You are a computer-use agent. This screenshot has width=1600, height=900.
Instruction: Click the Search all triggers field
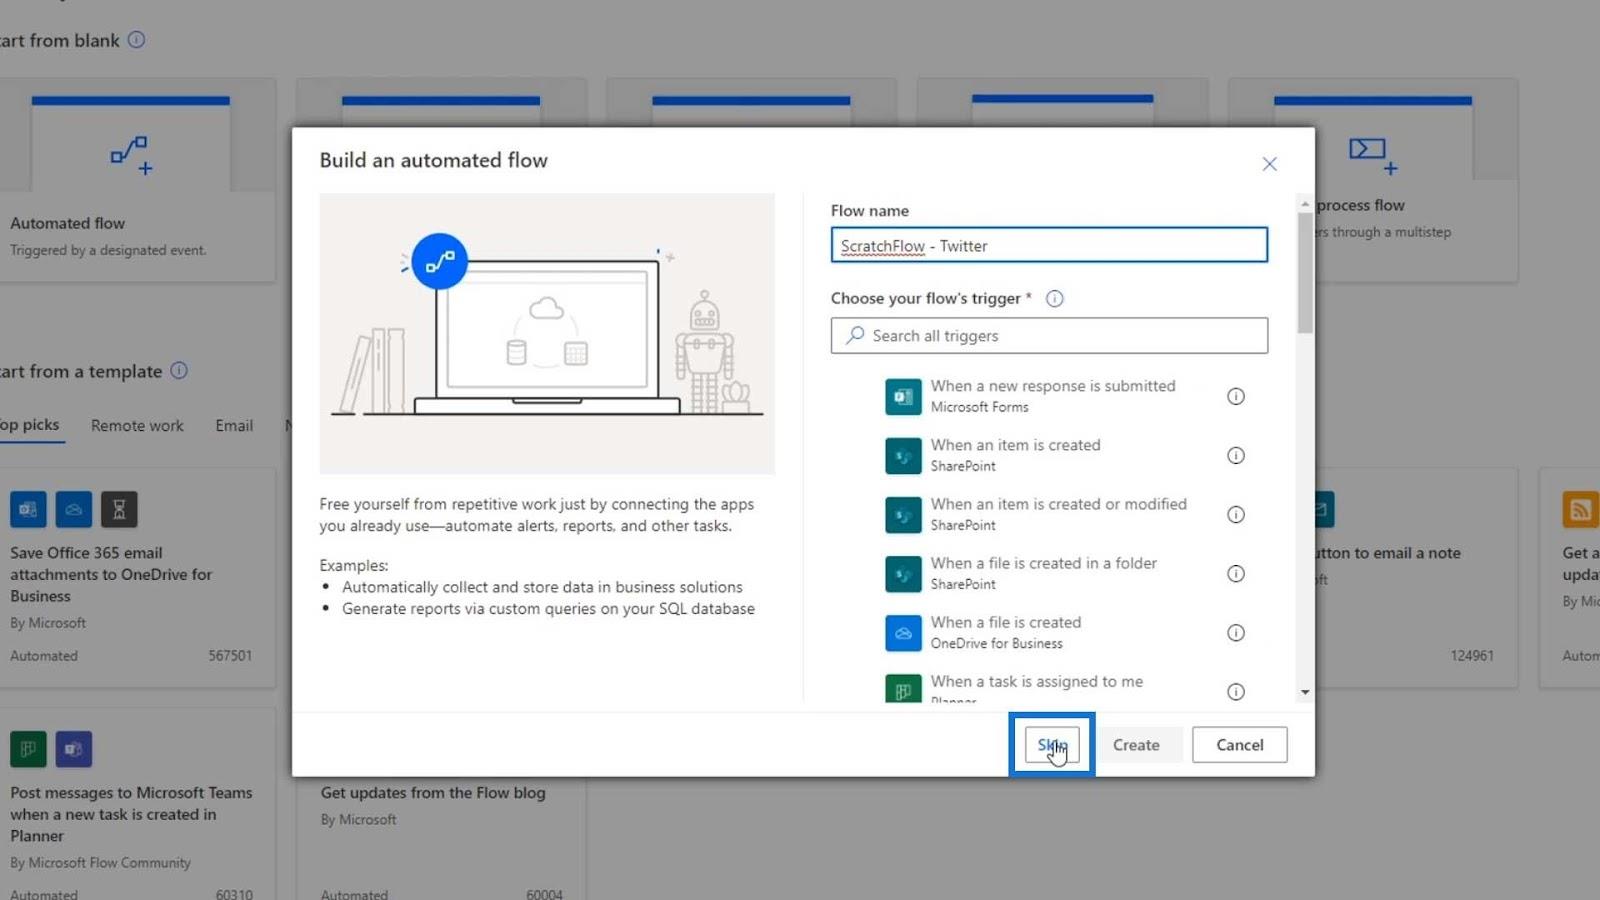(1049, 335)
